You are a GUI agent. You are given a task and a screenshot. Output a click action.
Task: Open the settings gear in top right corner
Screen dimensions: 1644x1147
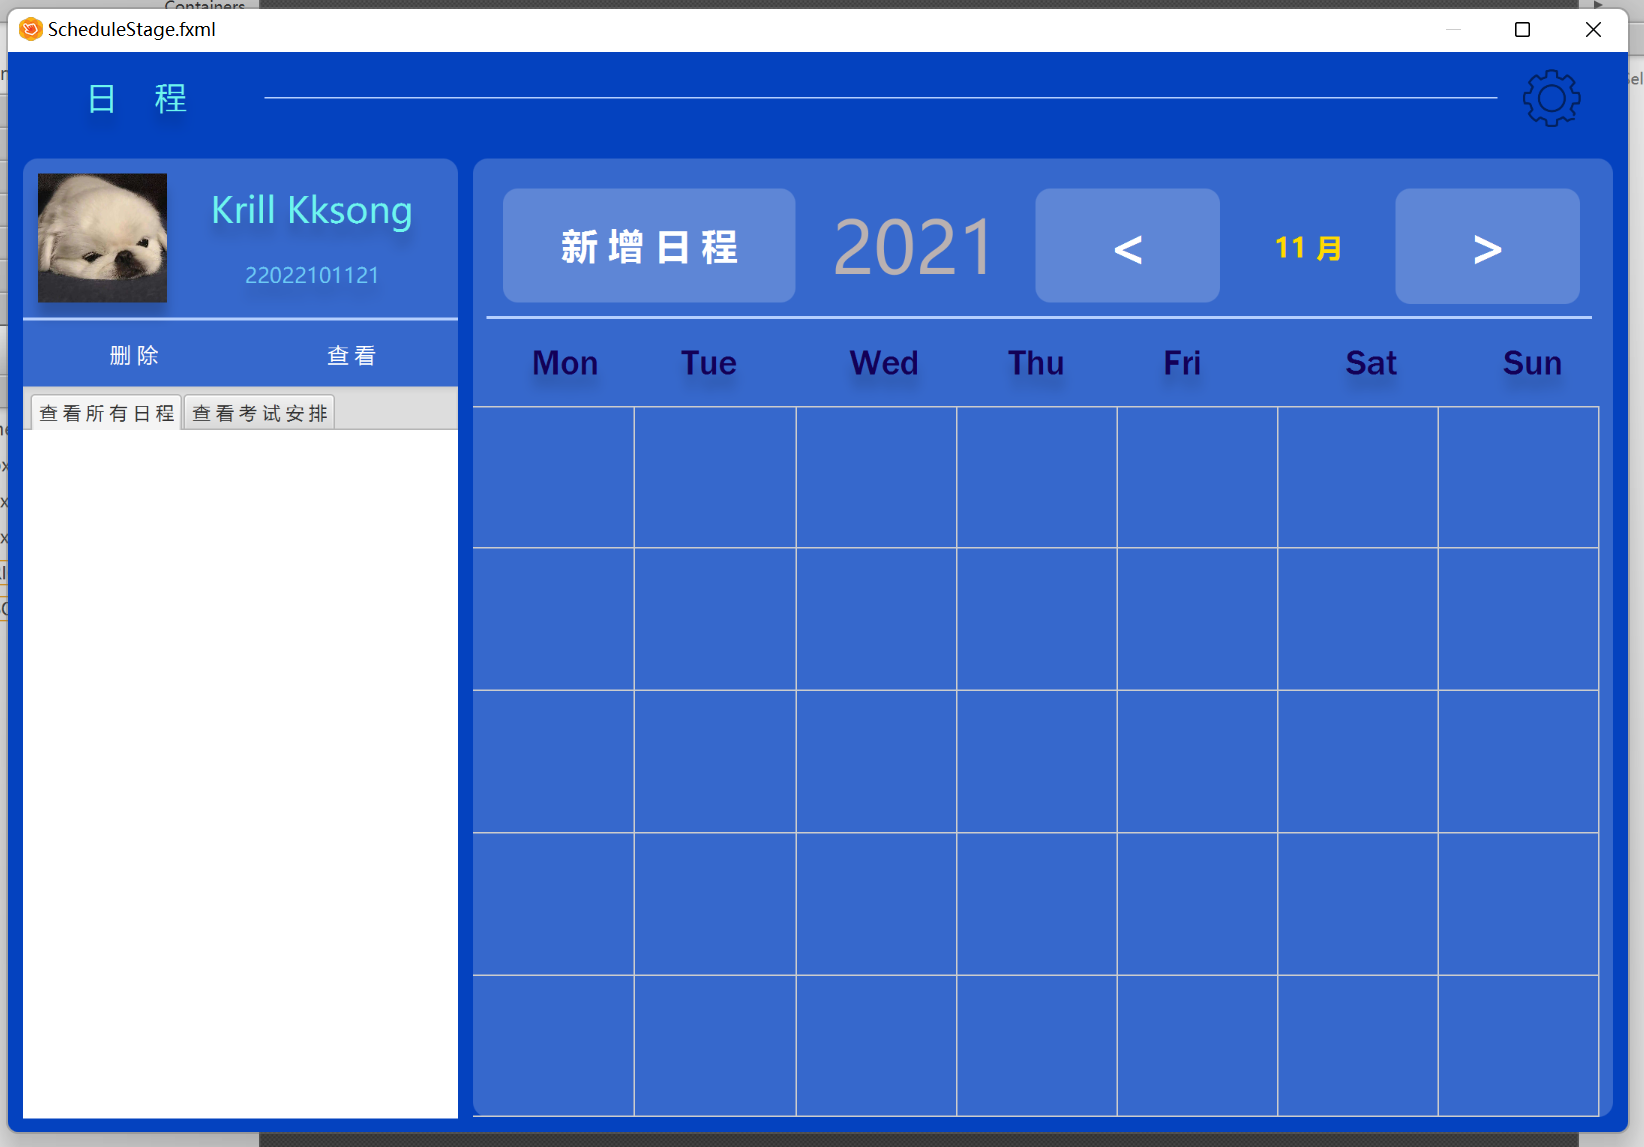point(1551,97)
